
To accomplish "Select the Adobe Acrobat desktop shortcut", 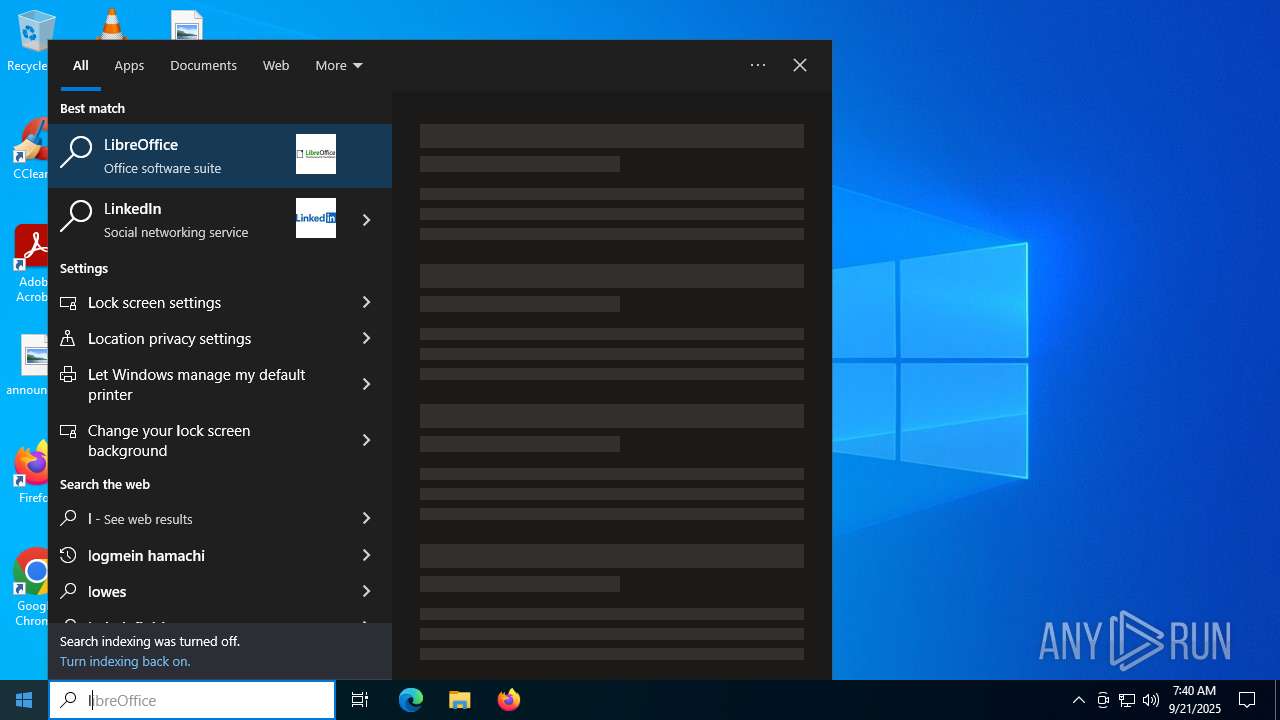I will [30, 264].
